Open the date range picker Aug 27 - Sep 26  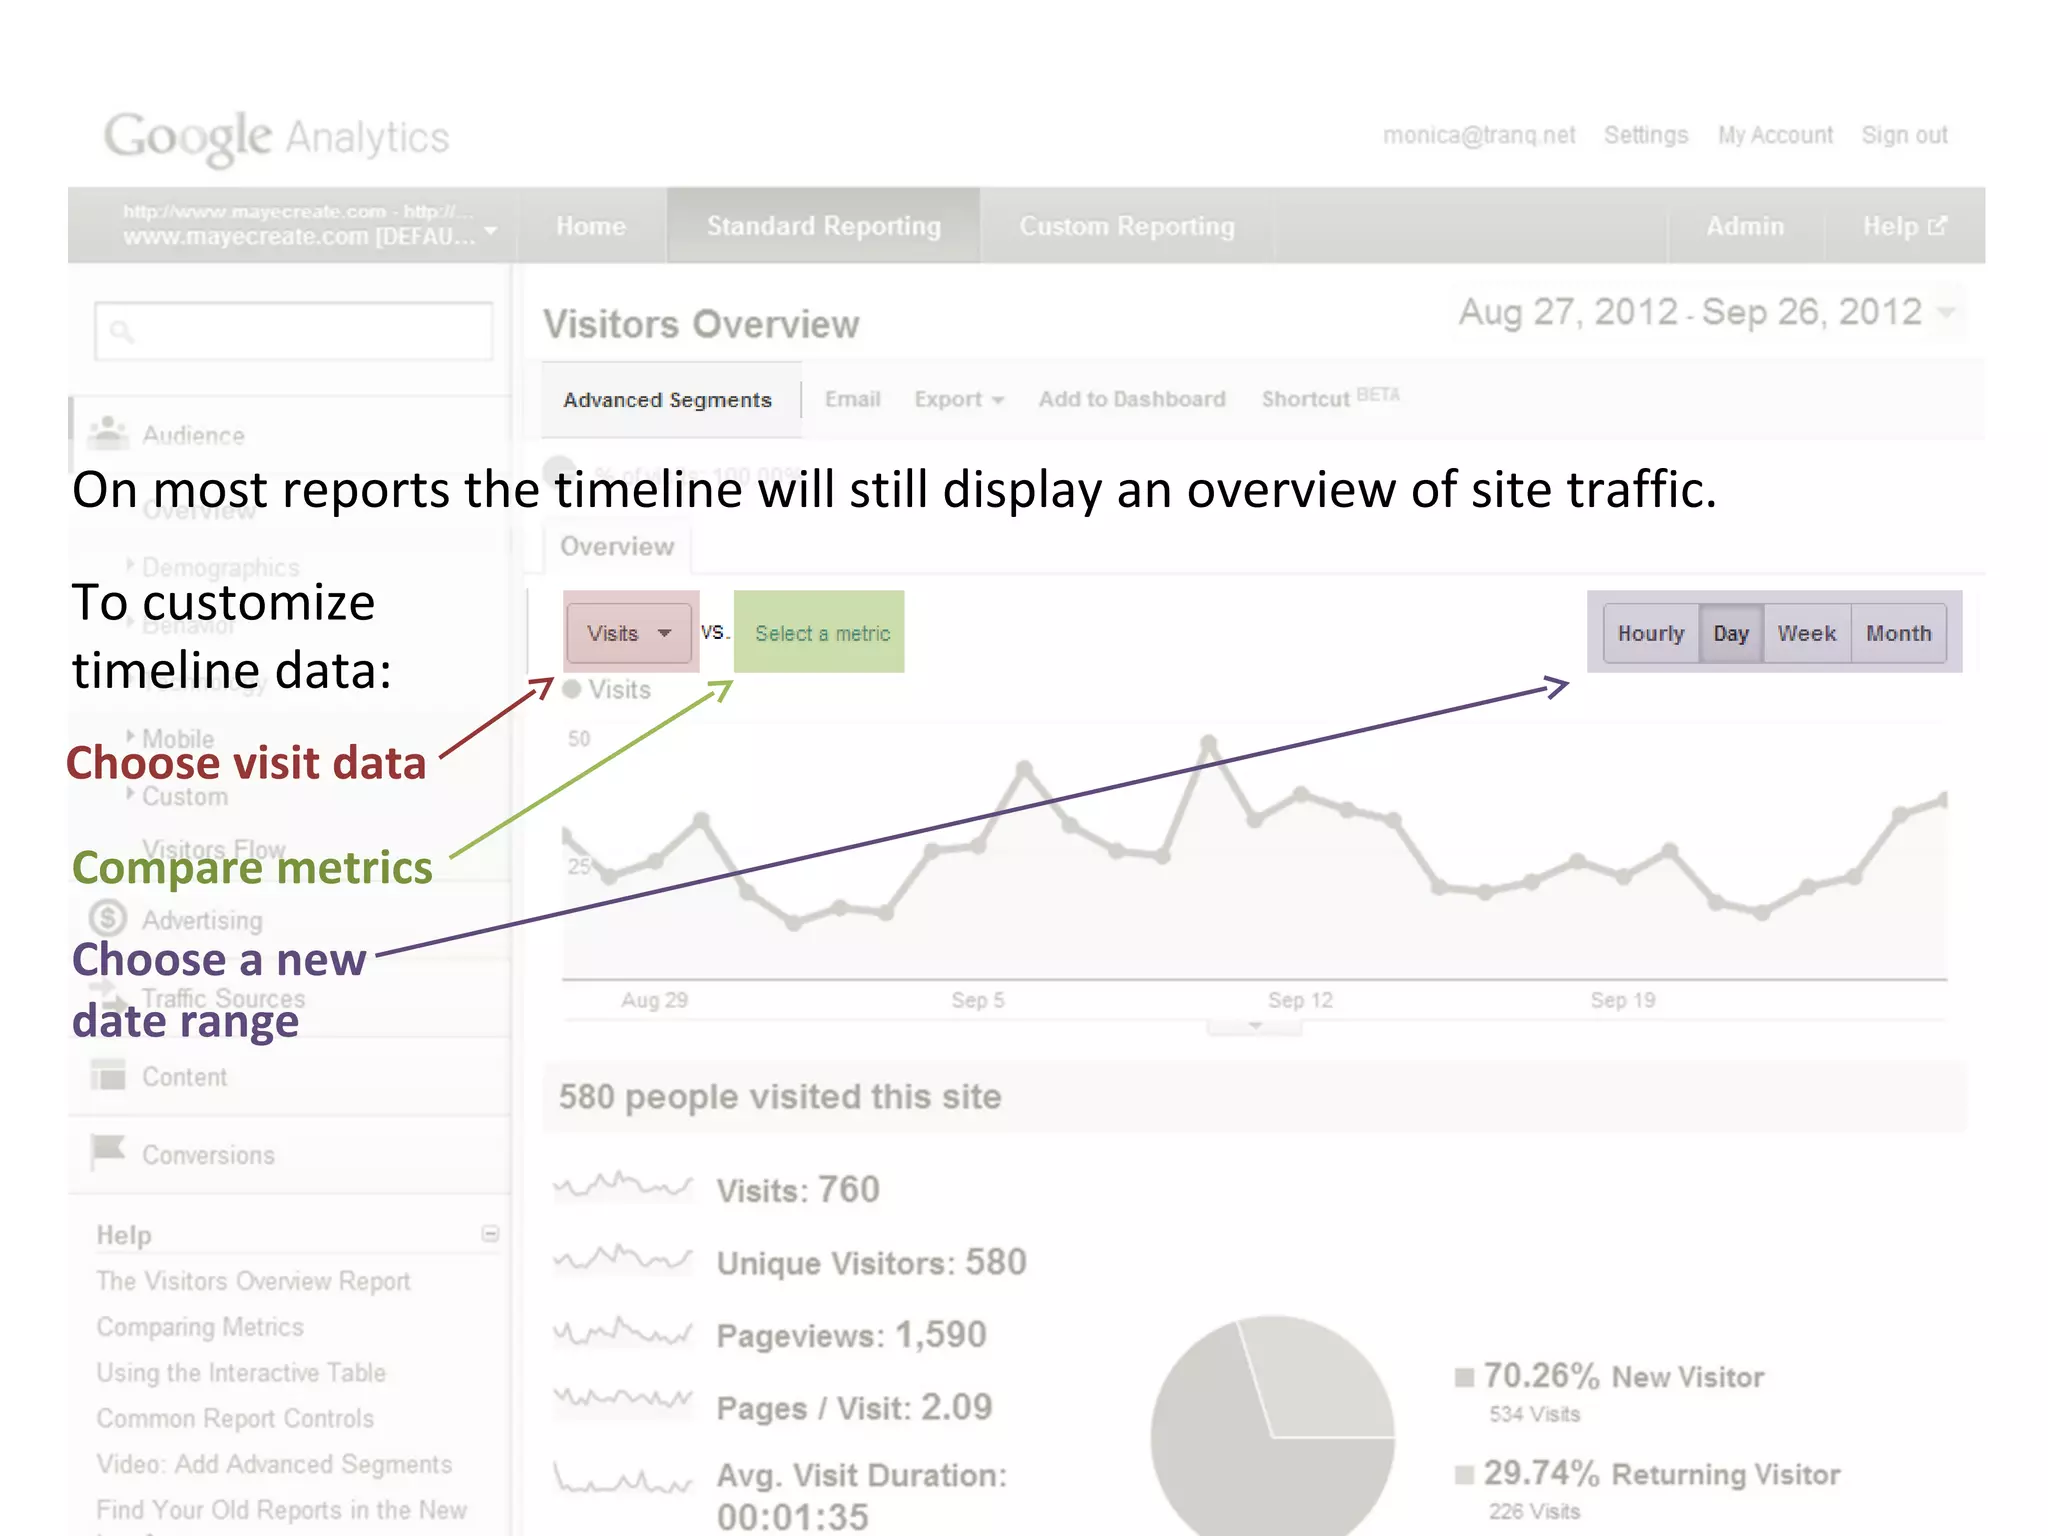(1706, 312)
